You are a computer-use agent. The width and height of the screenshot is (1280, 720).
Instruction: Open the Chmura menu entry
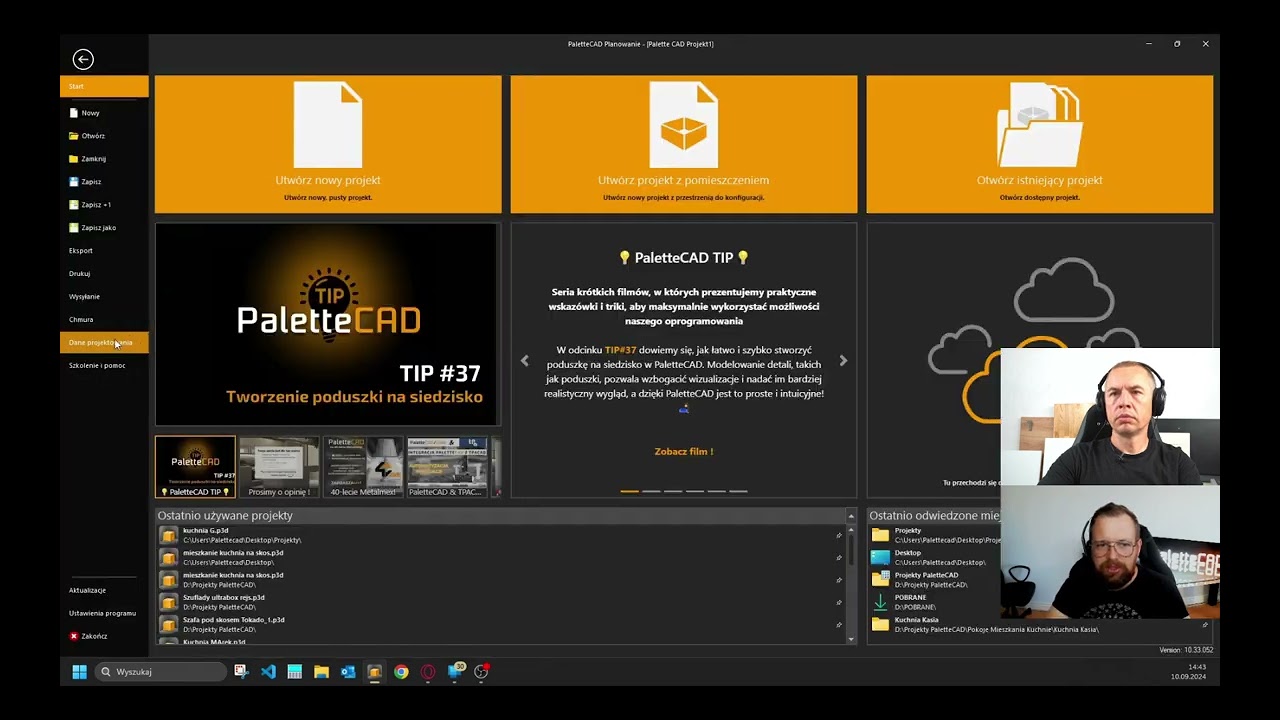pyautogui.click(x=81, y=320)
